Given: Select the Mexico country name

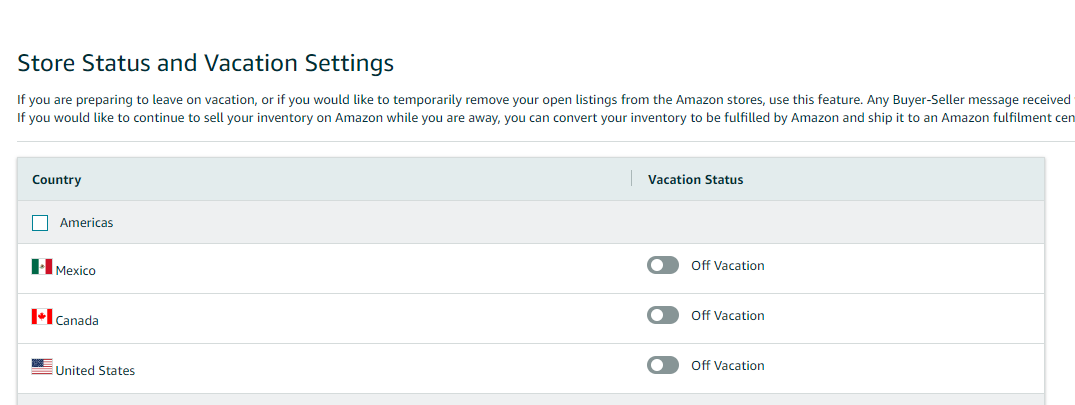Looking at the screenshot, I should tap(75, 271).
